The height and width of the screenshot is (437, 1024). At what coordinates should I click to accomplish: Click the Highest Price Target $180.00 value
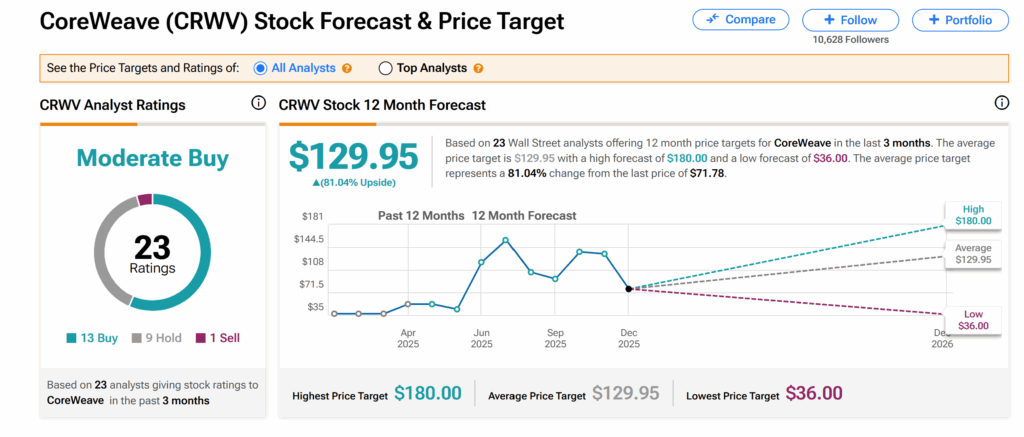(x=428, y=394)
